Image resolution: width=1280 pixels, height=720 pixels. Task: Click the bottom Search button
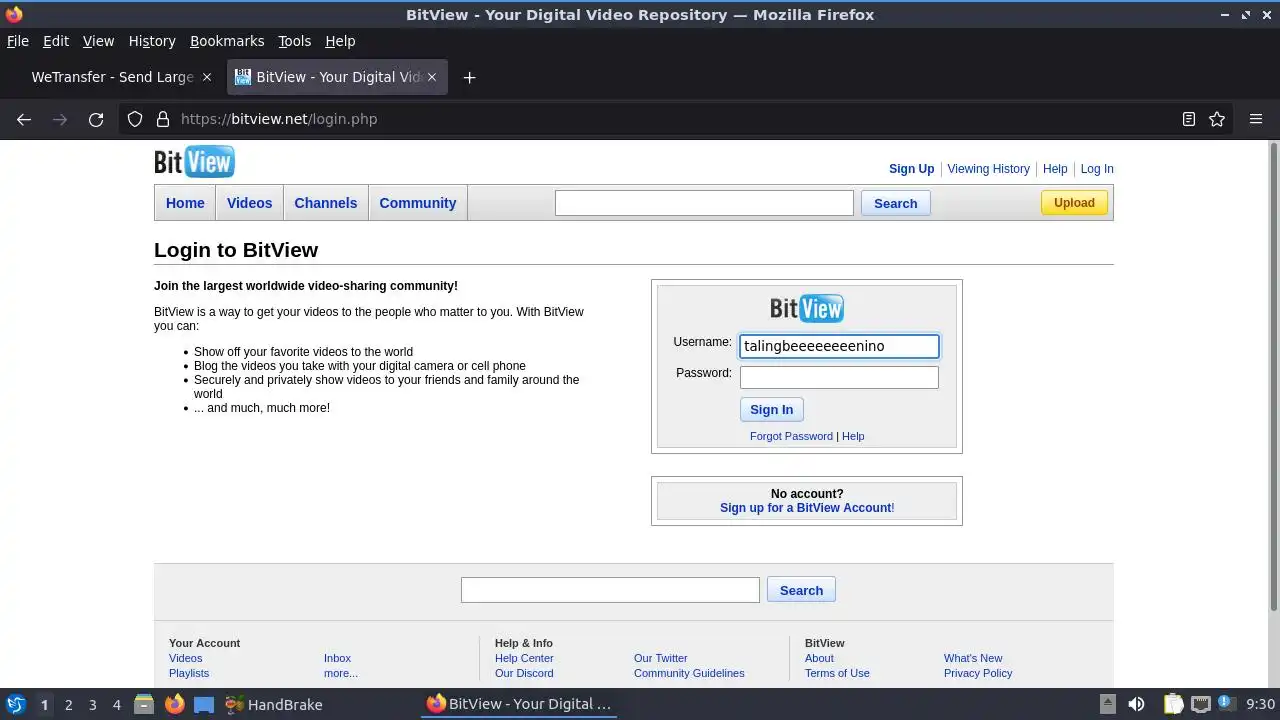(801, 590)
